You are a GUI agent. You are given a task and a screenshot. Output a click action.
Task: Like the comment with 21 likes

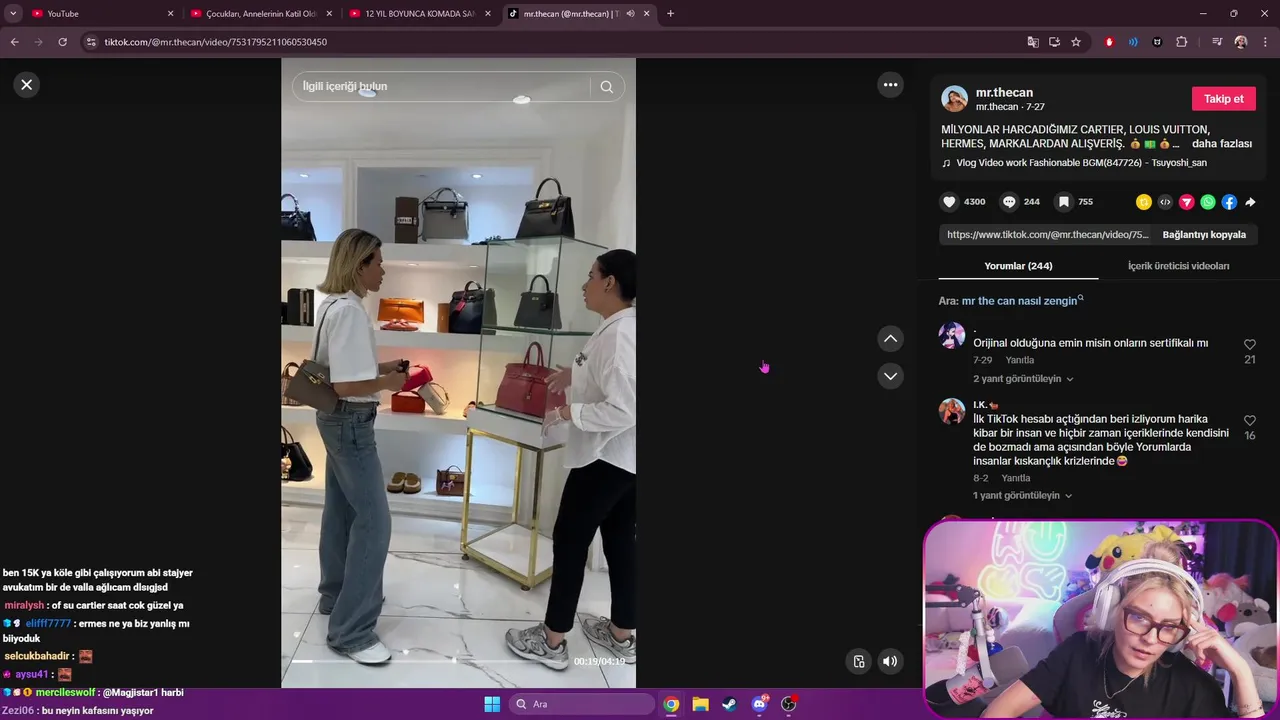point(1250,344)
